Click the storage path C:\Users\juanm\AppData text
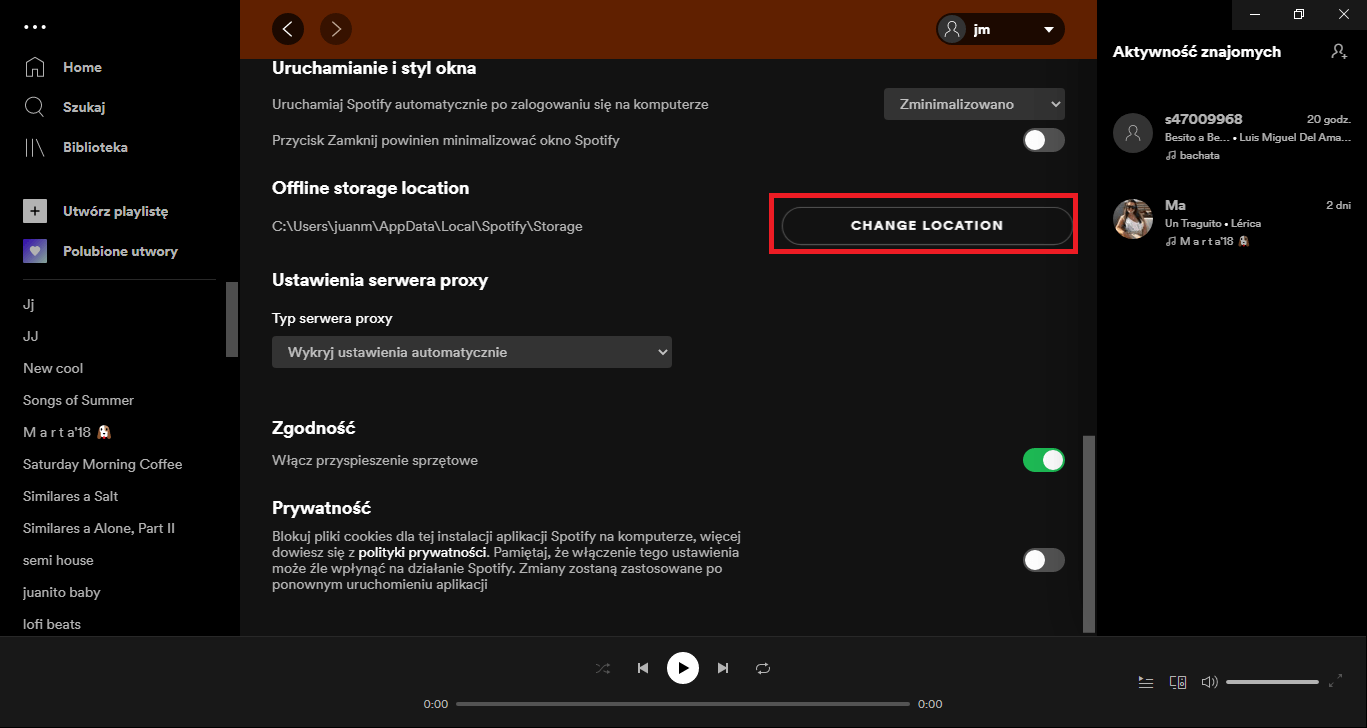This screenshot has height=728, width=1367. [x=427, y=226]
